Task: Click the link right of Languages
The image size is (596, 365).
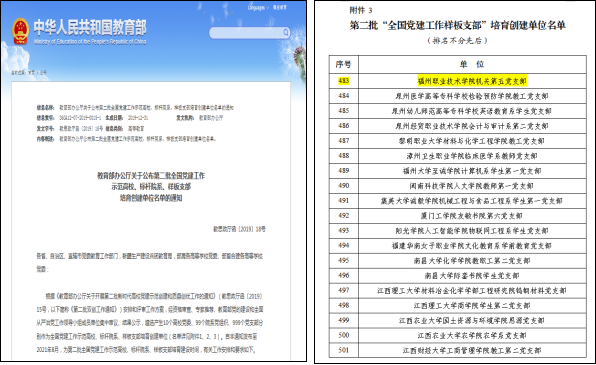Action: click(280, 8)
